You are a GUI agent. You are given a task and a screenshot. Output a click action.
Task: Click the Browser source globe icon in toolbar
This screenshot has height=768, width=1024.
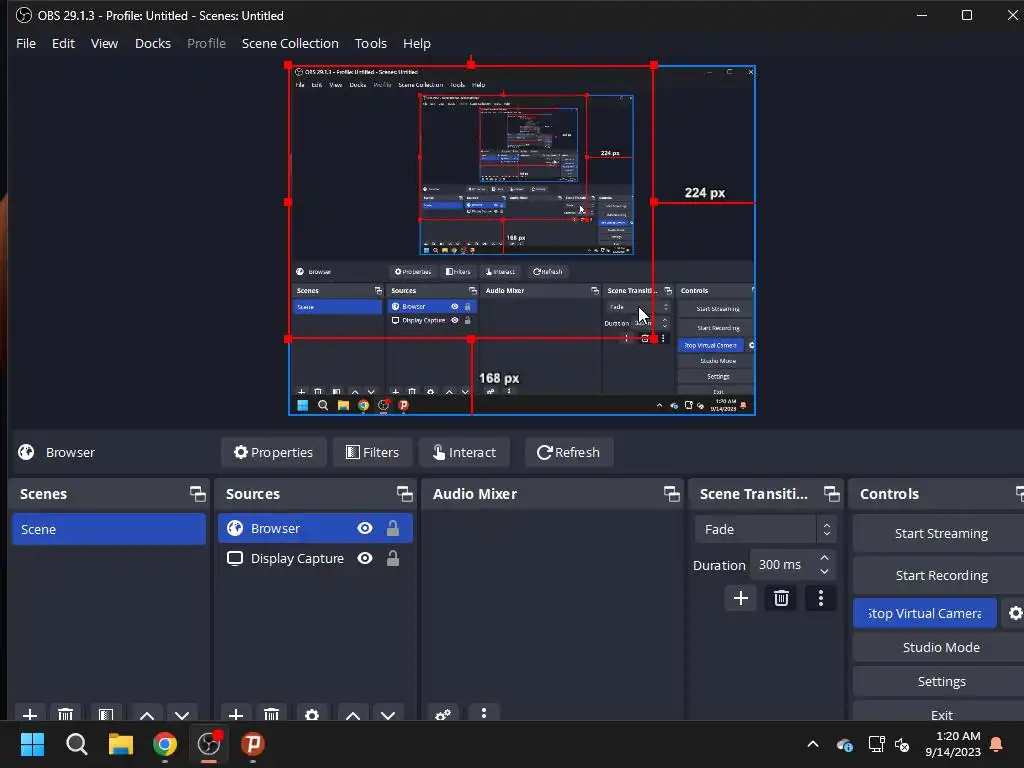(26, 452)
